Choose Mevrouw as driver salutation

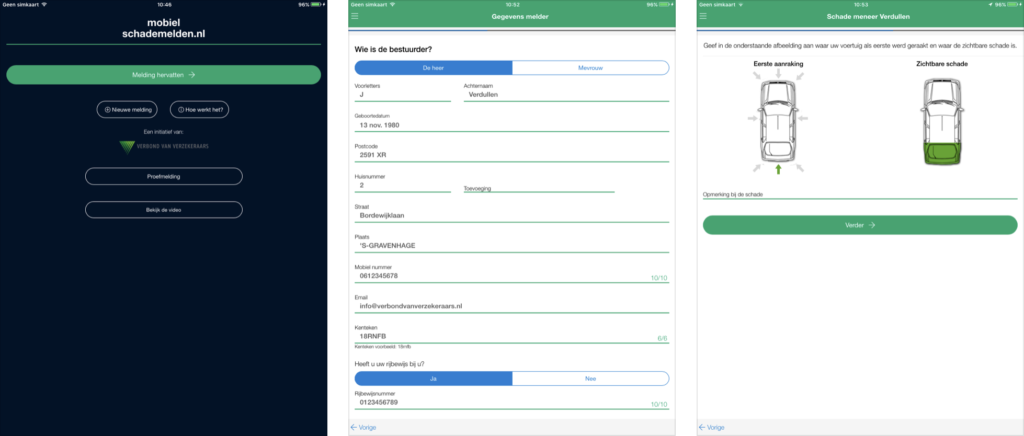(x=590, y=68)
